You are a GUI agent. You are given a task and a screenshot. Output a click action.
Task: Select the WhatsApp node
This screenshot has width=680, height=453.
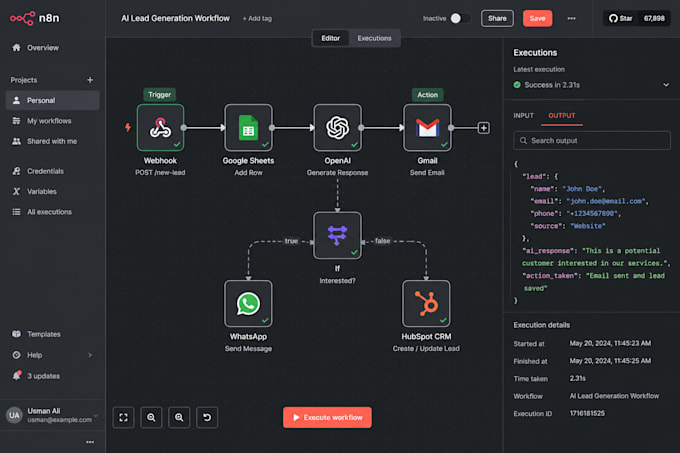pyautogui.click(x=248, y=303)
